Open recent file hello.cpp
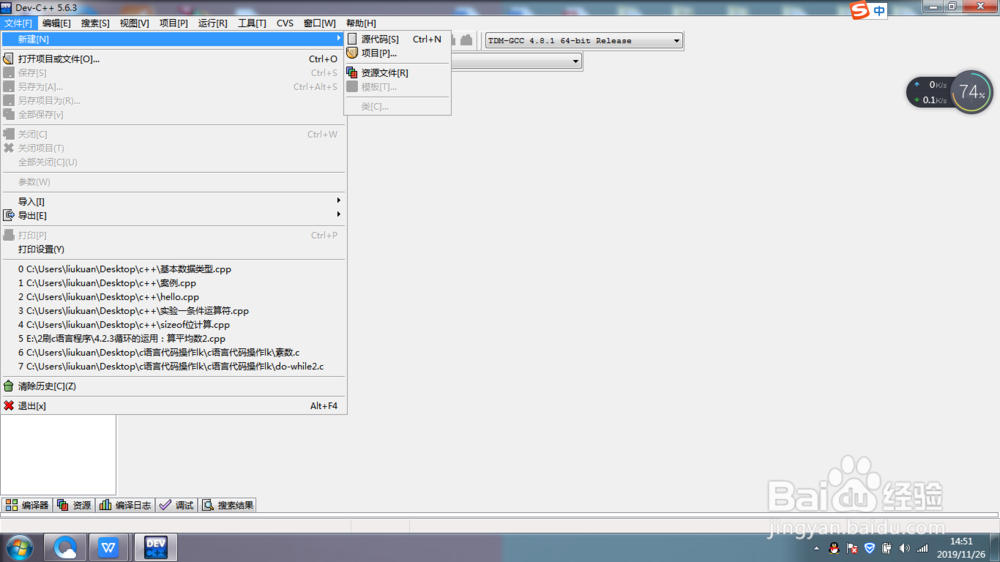The height and width of the screenshot is (562, 1000). [173, 297]
